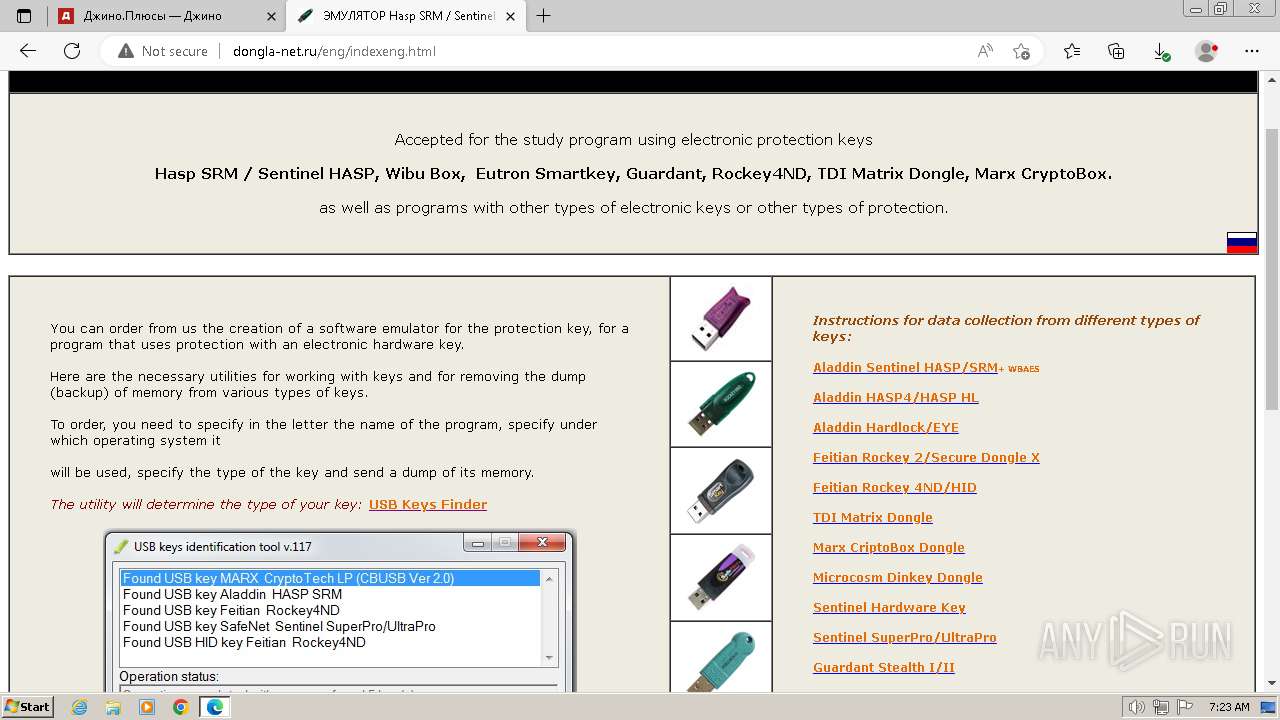1280x720 pixels.
Task: Switch to the Russian language flag
Action: pos(1242,242)
